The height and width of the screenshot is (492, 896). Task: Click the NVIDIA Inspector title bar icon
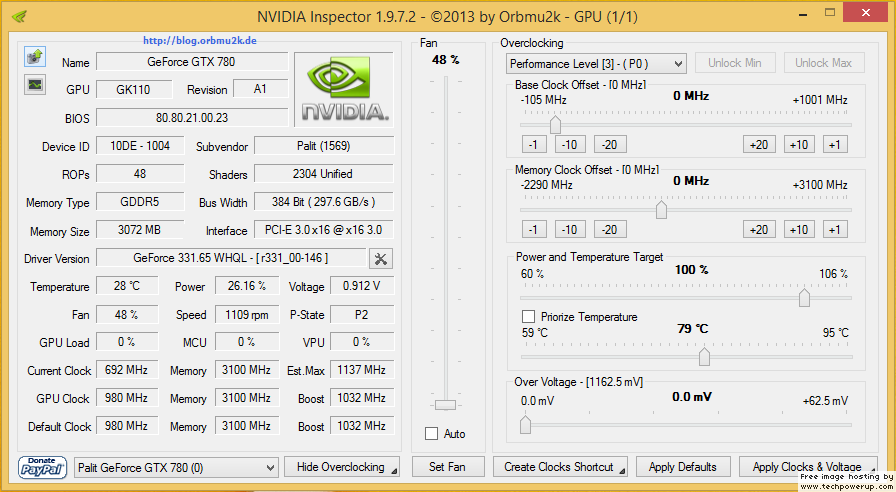point(19,17)
